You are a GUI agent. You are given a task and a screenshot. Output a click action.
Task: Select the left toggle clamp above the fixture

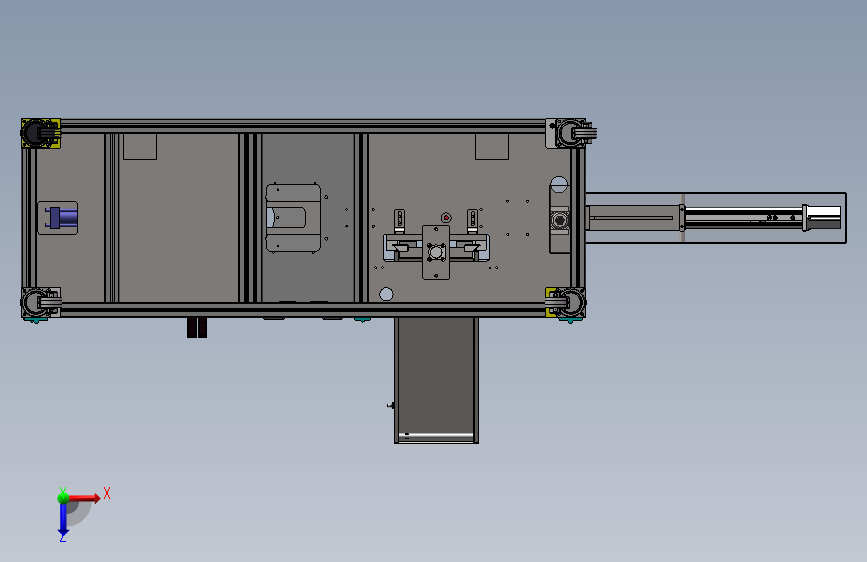(x=399, y=221)
